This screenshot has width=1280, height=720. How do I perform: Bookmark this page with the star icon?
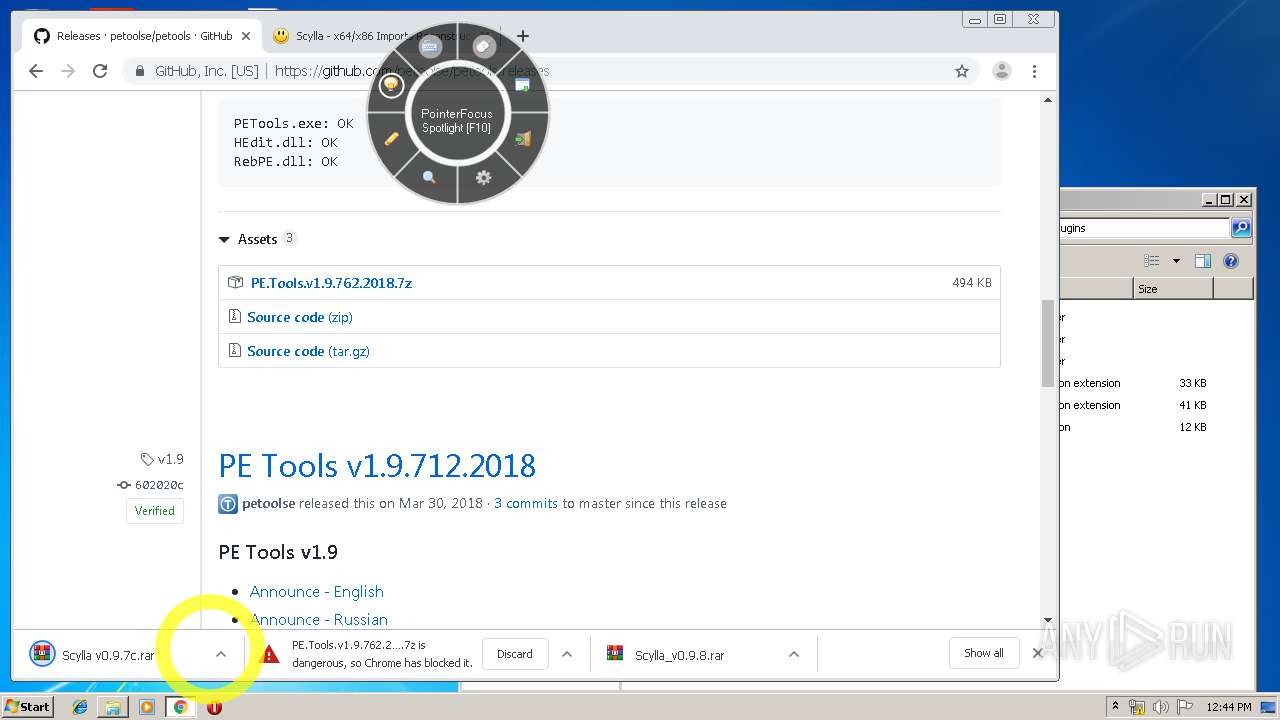pos(962,71)
